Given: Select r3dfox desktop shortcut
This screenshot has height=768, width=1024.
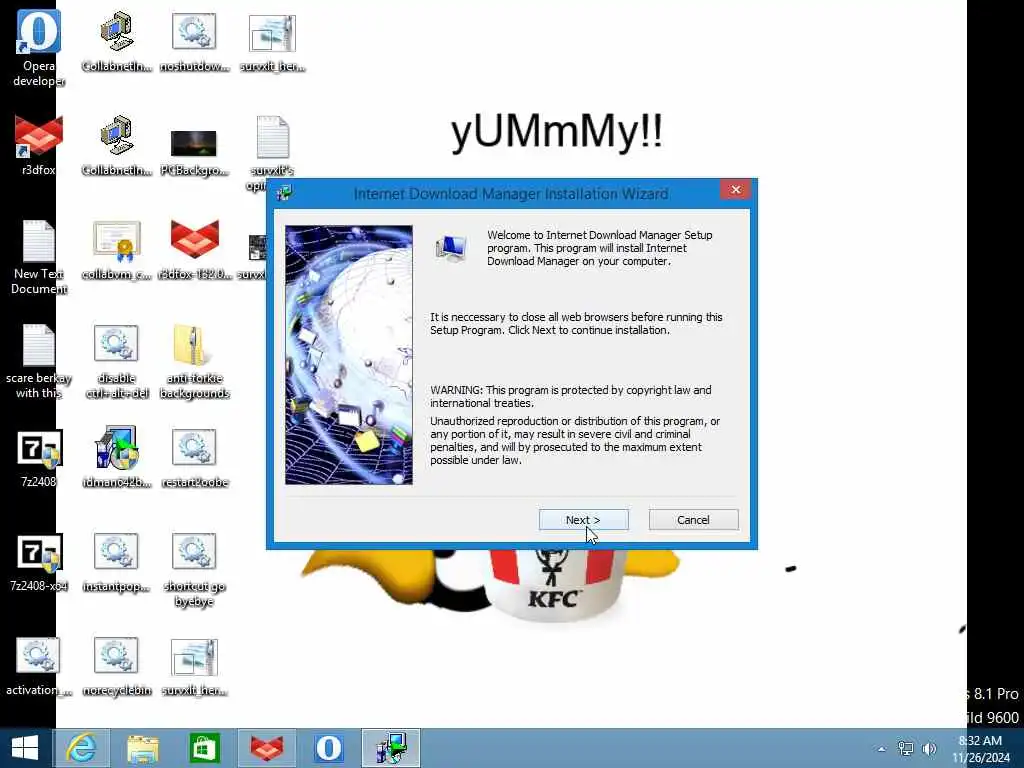Looking at the screenshot, I should 39,145.
